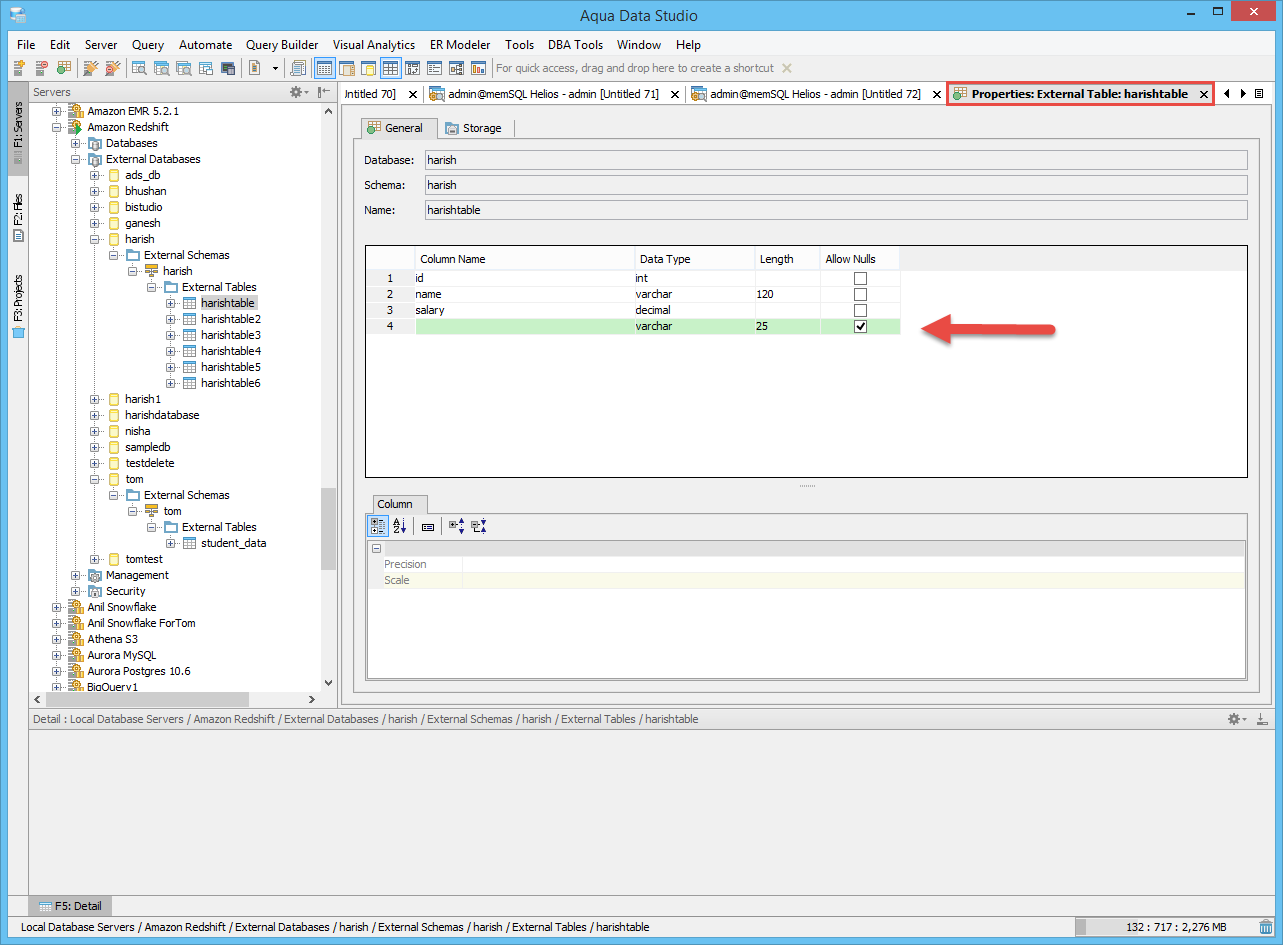Viewport: 1283px width, 945px height.
Task: Sort Column properties alphabetically A-Z
Action: pyautogui.click(x=399, y=526)
